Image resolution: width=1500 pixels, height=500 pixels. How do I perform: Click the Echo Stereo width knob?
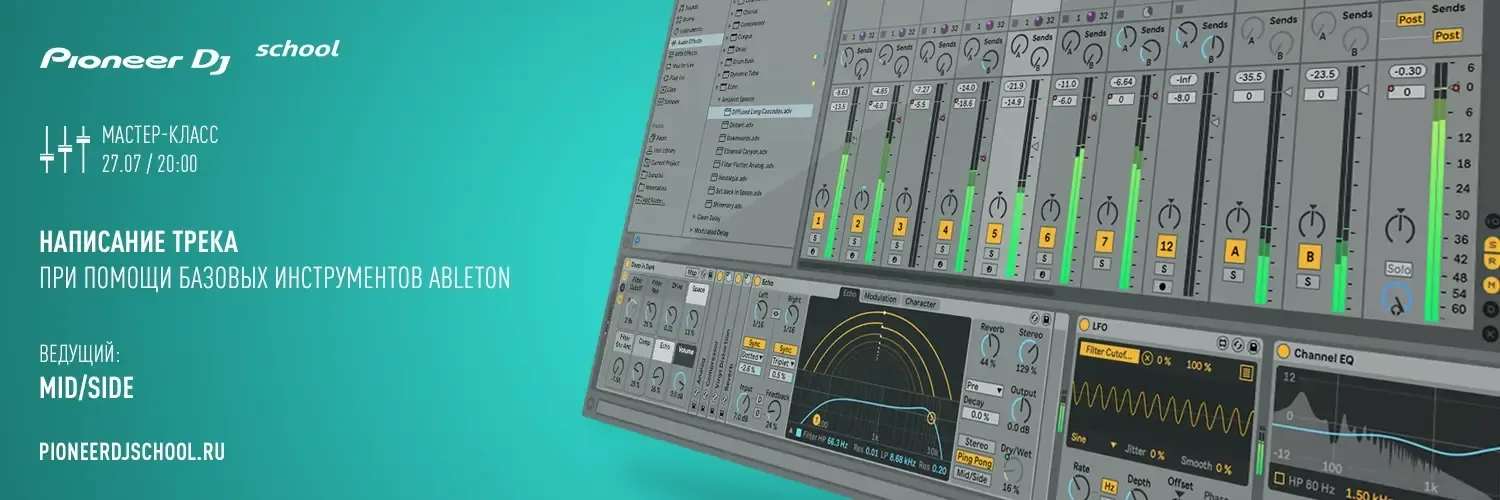[x=1030, y=352]
